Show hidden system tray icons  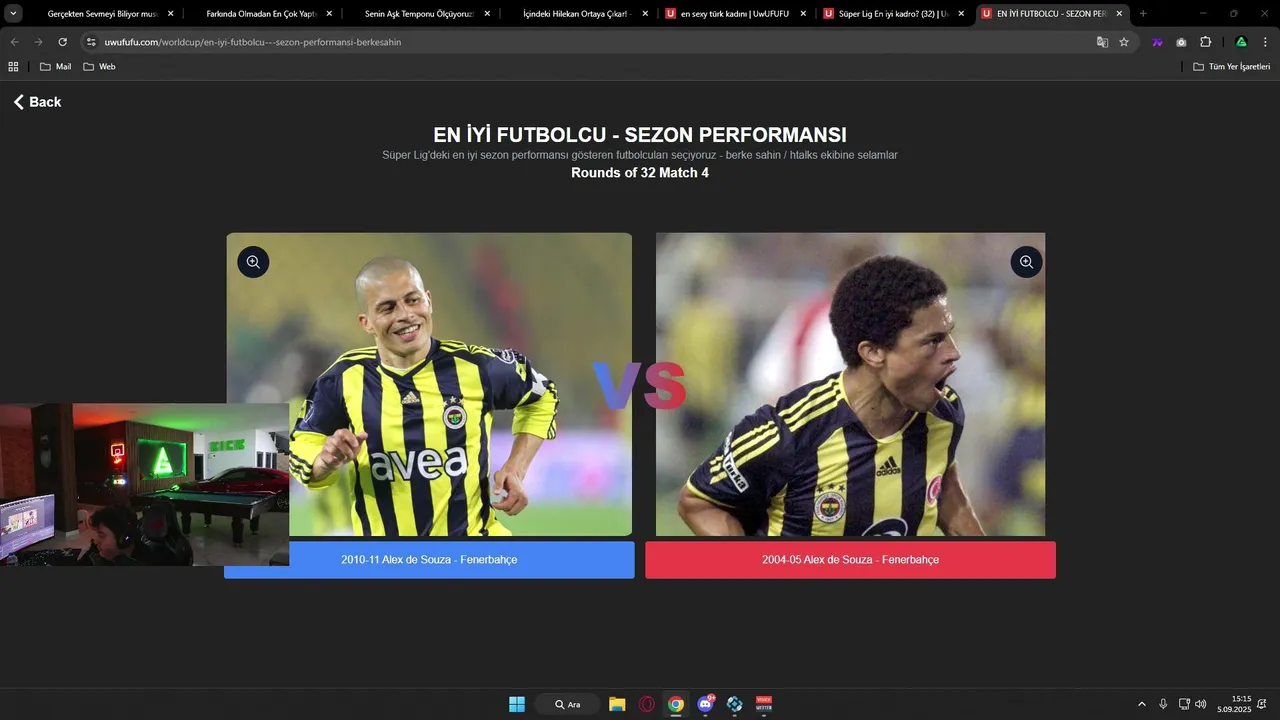pos(1142,704)
